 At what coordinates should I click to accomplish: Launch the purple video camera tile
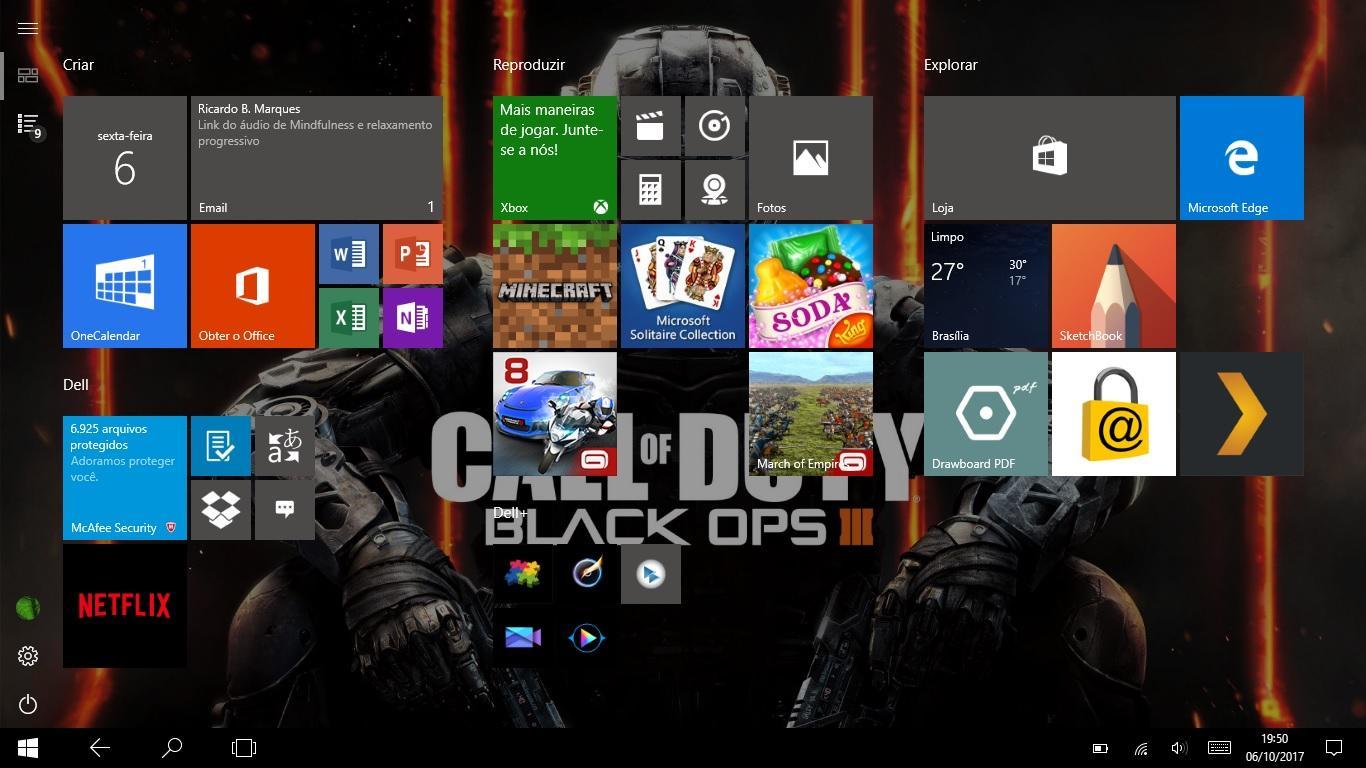(523, 638)
